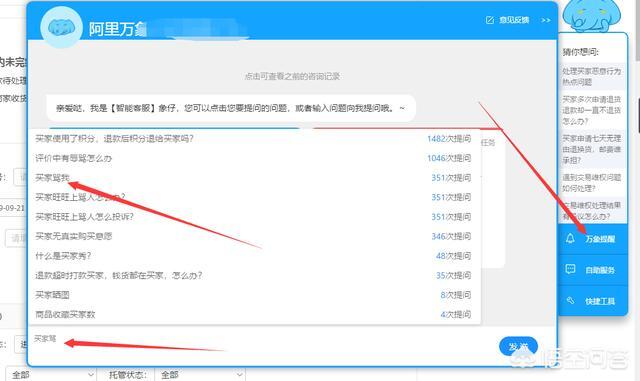
Task: Open 点击可查看之前的咨询记录 history link
Action: pos(292,76)
